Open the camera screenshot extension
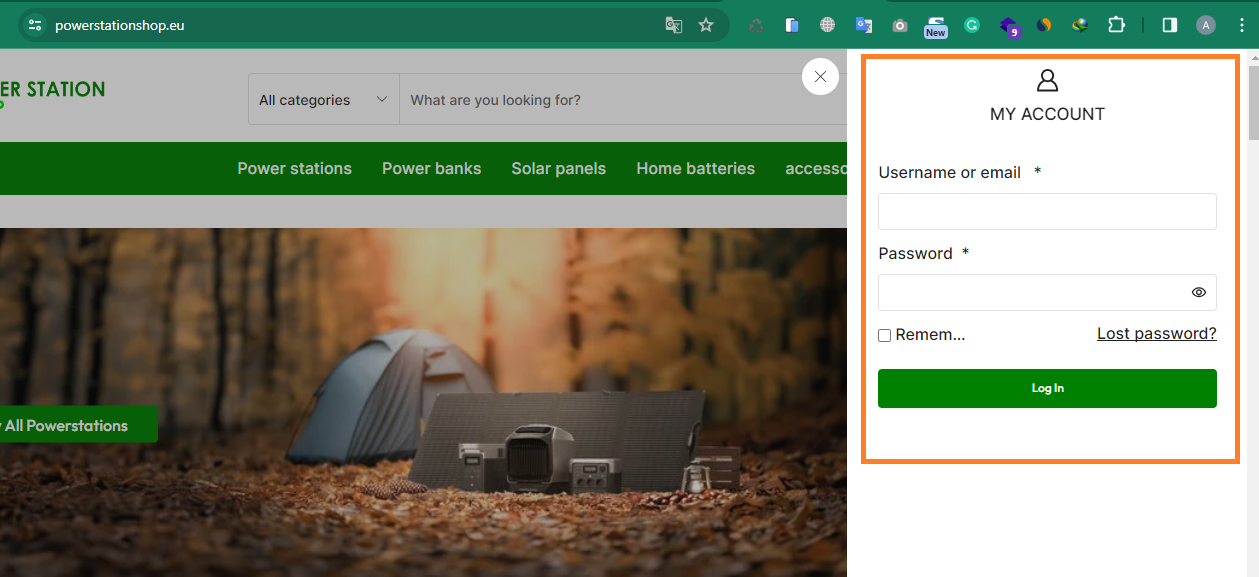 point(900,25)
